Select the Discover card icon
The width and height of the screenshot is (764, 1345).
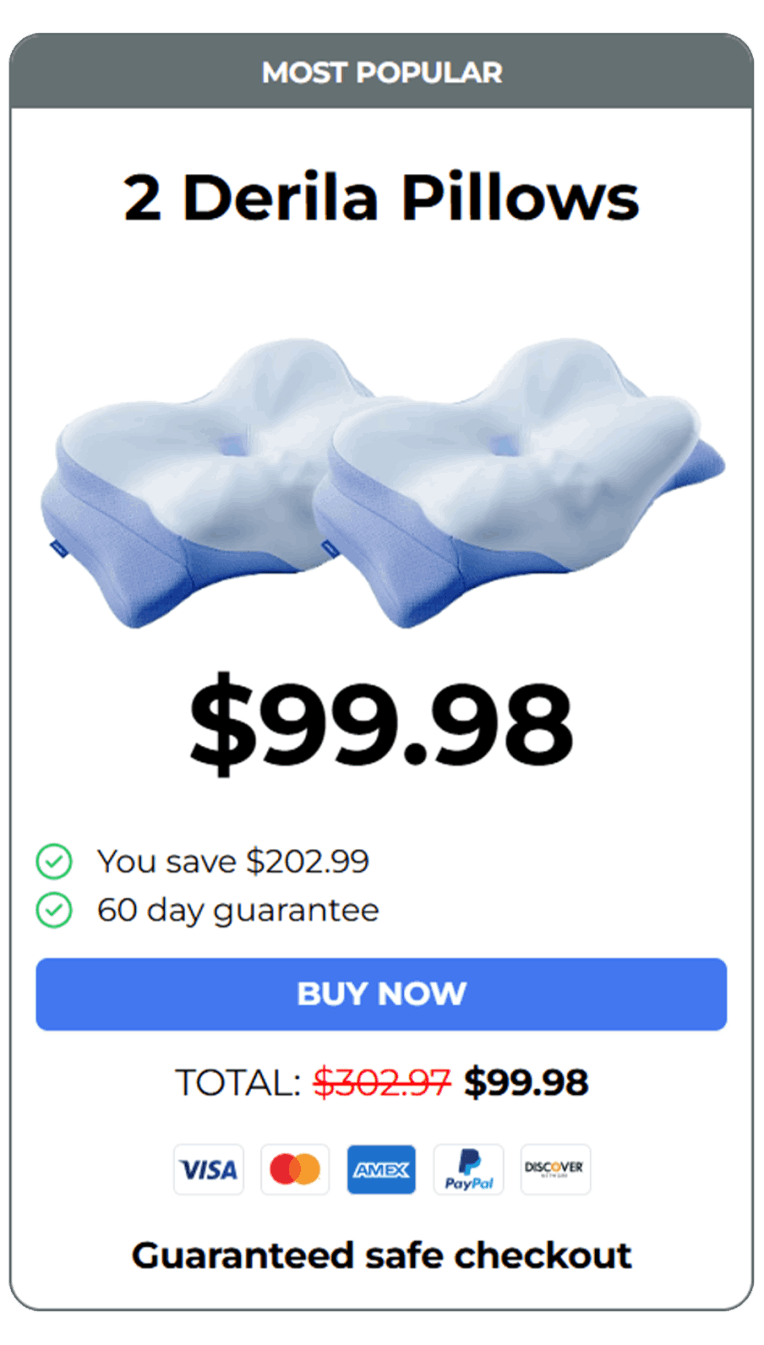pyautogui.click(x=555, y=1169)
